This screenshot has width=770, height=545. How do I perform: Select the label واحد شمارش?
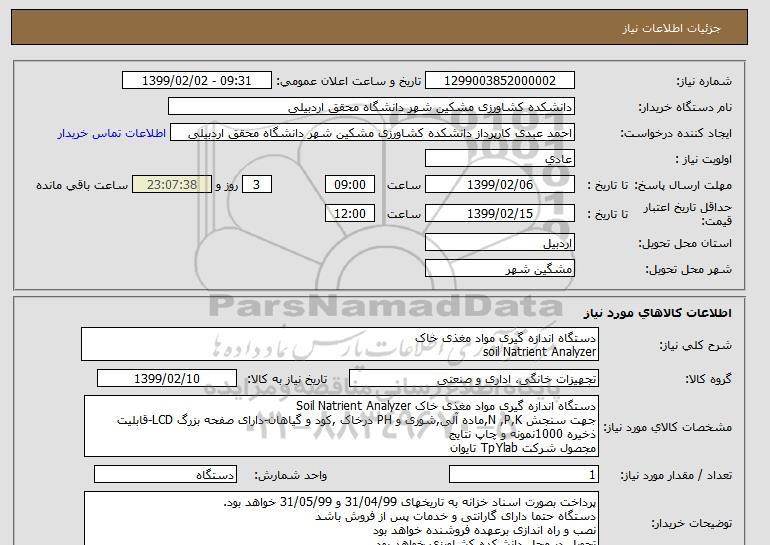291,475
